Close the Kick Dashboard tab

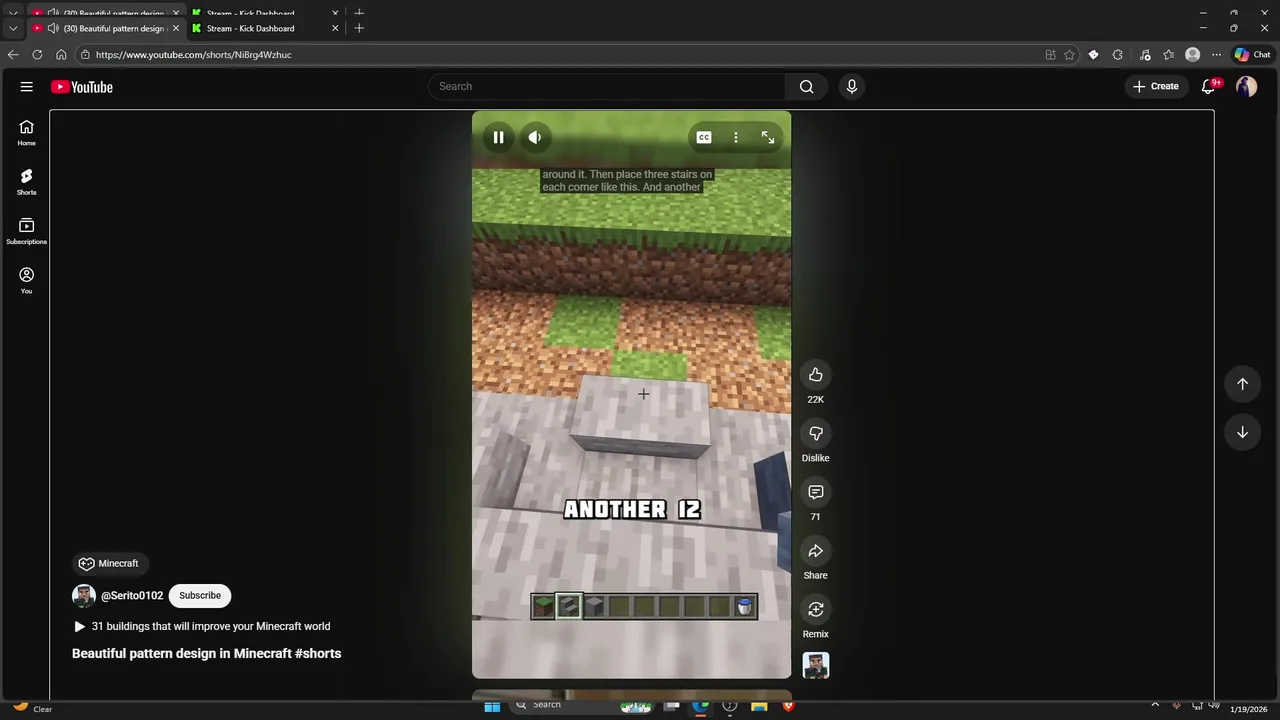tap(335, 28)
